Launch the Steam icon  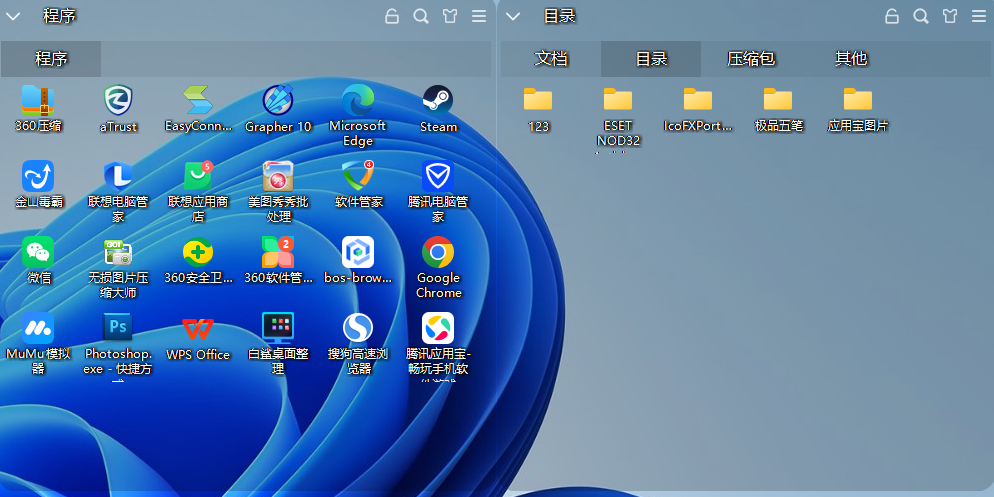pos(438,100)
